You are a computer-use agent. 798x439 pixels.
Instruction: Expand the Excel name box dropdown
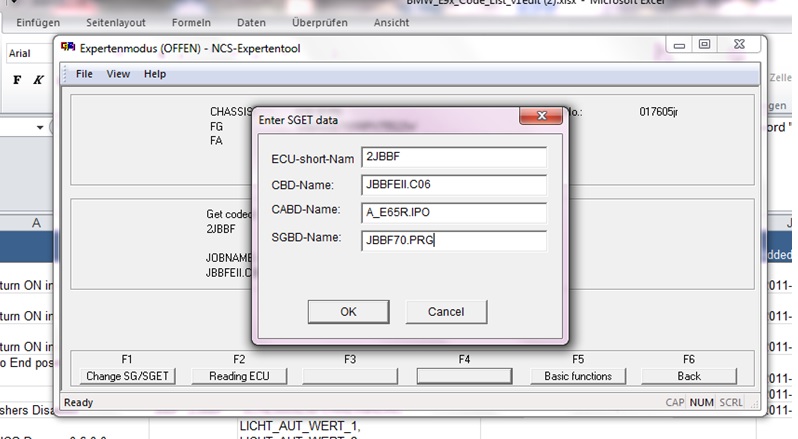(40, 128)
